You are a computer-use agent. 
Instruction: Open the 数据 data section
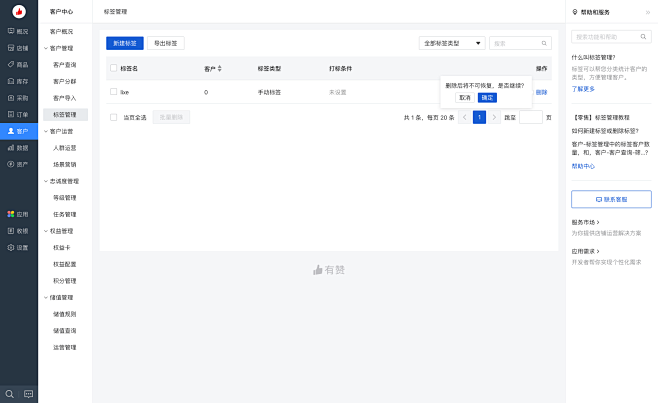(18, 147)
